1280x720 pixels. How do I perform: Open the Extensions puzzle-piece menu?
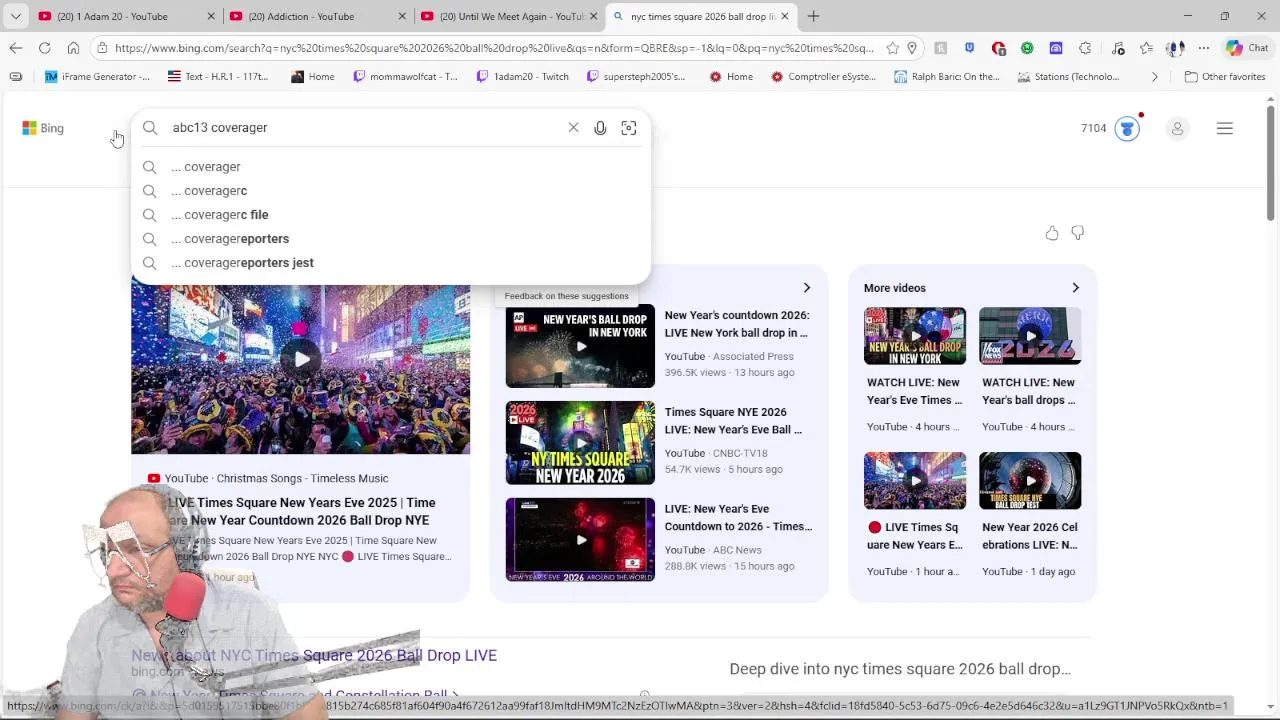1085,48
